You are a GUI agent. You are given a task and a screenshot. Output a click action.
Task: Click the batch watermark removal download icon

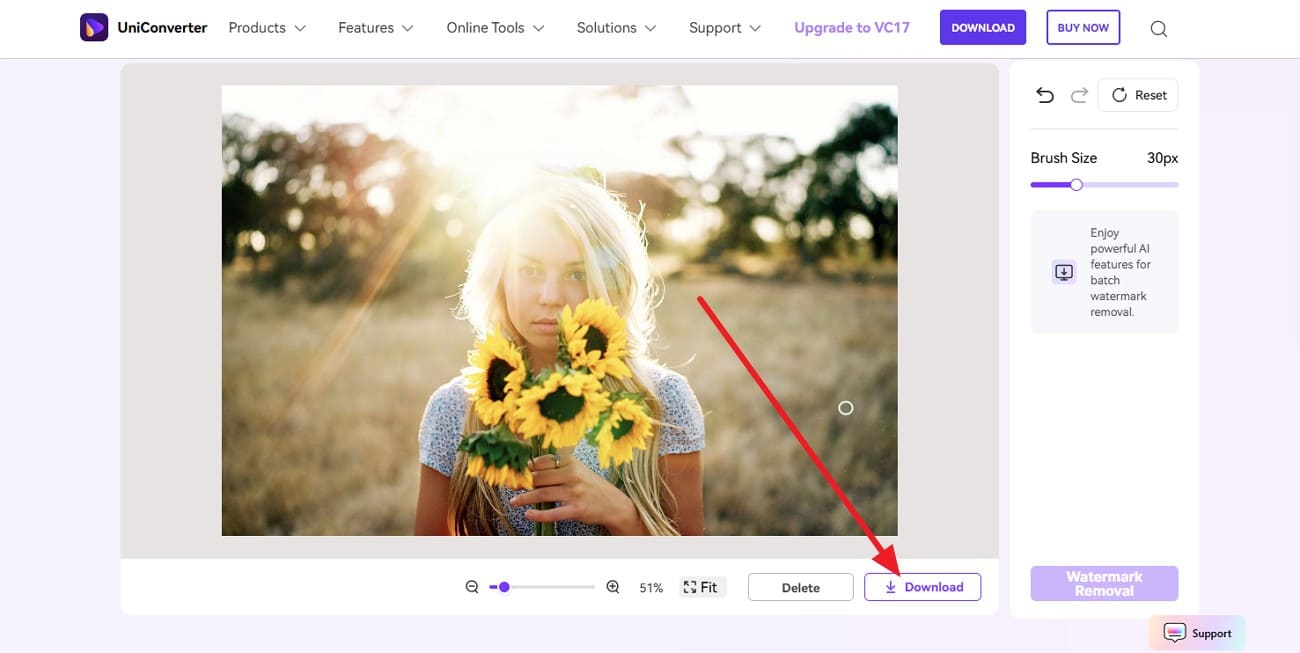click(x=1063, y=271)
